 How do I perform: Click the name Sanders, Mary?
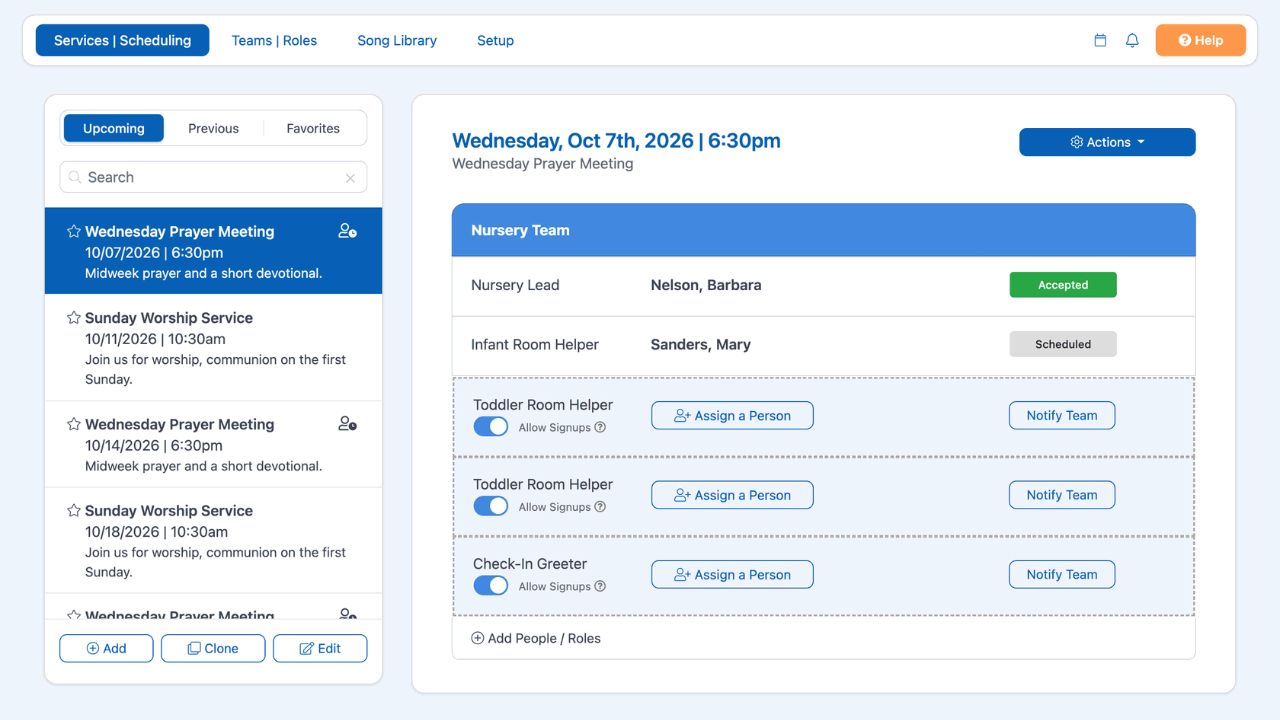tap(701, 344)
